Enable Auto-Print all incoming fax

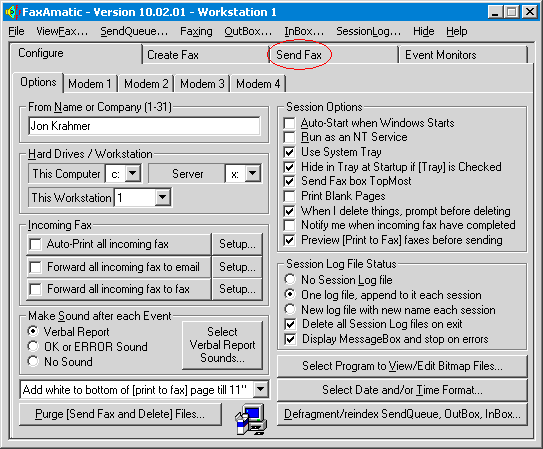35,244
